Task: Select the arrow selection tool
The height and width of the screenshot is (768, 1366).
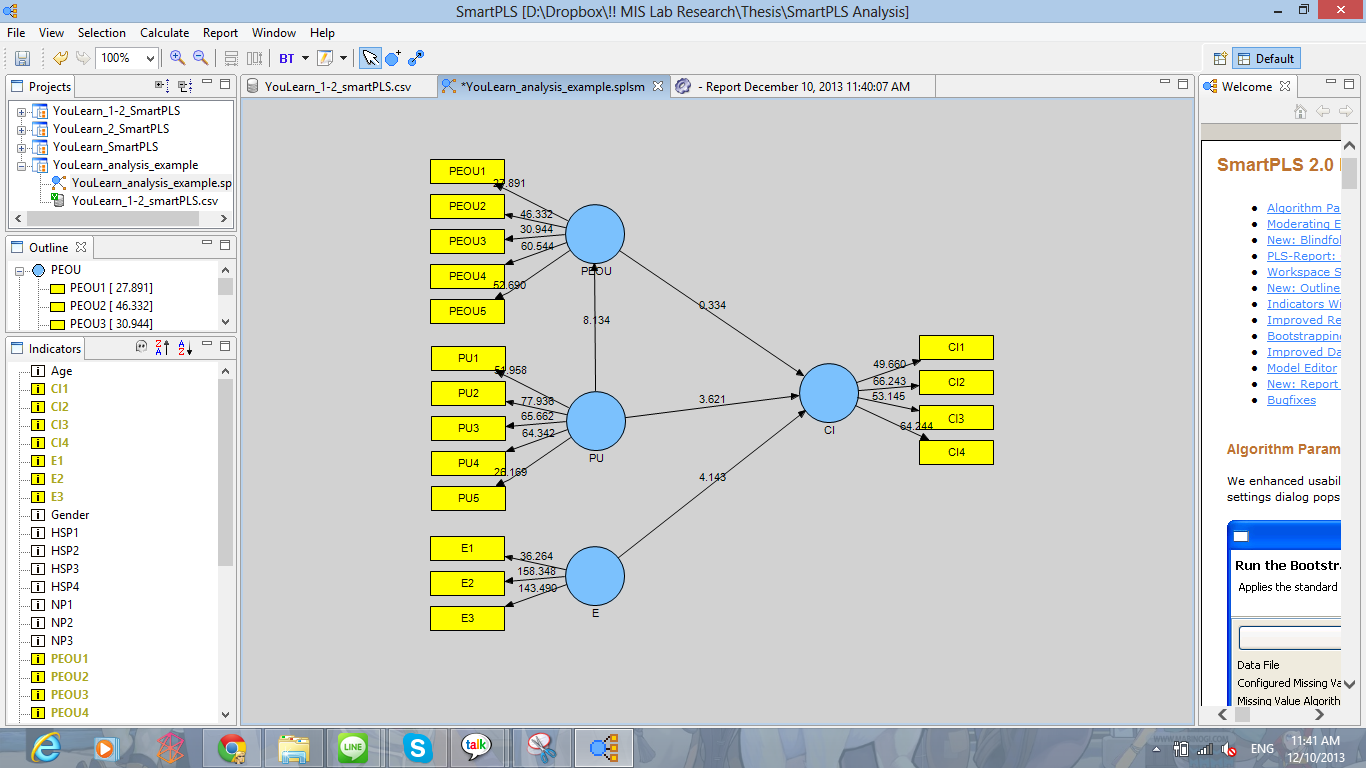Action: click(x=370, y=57)
